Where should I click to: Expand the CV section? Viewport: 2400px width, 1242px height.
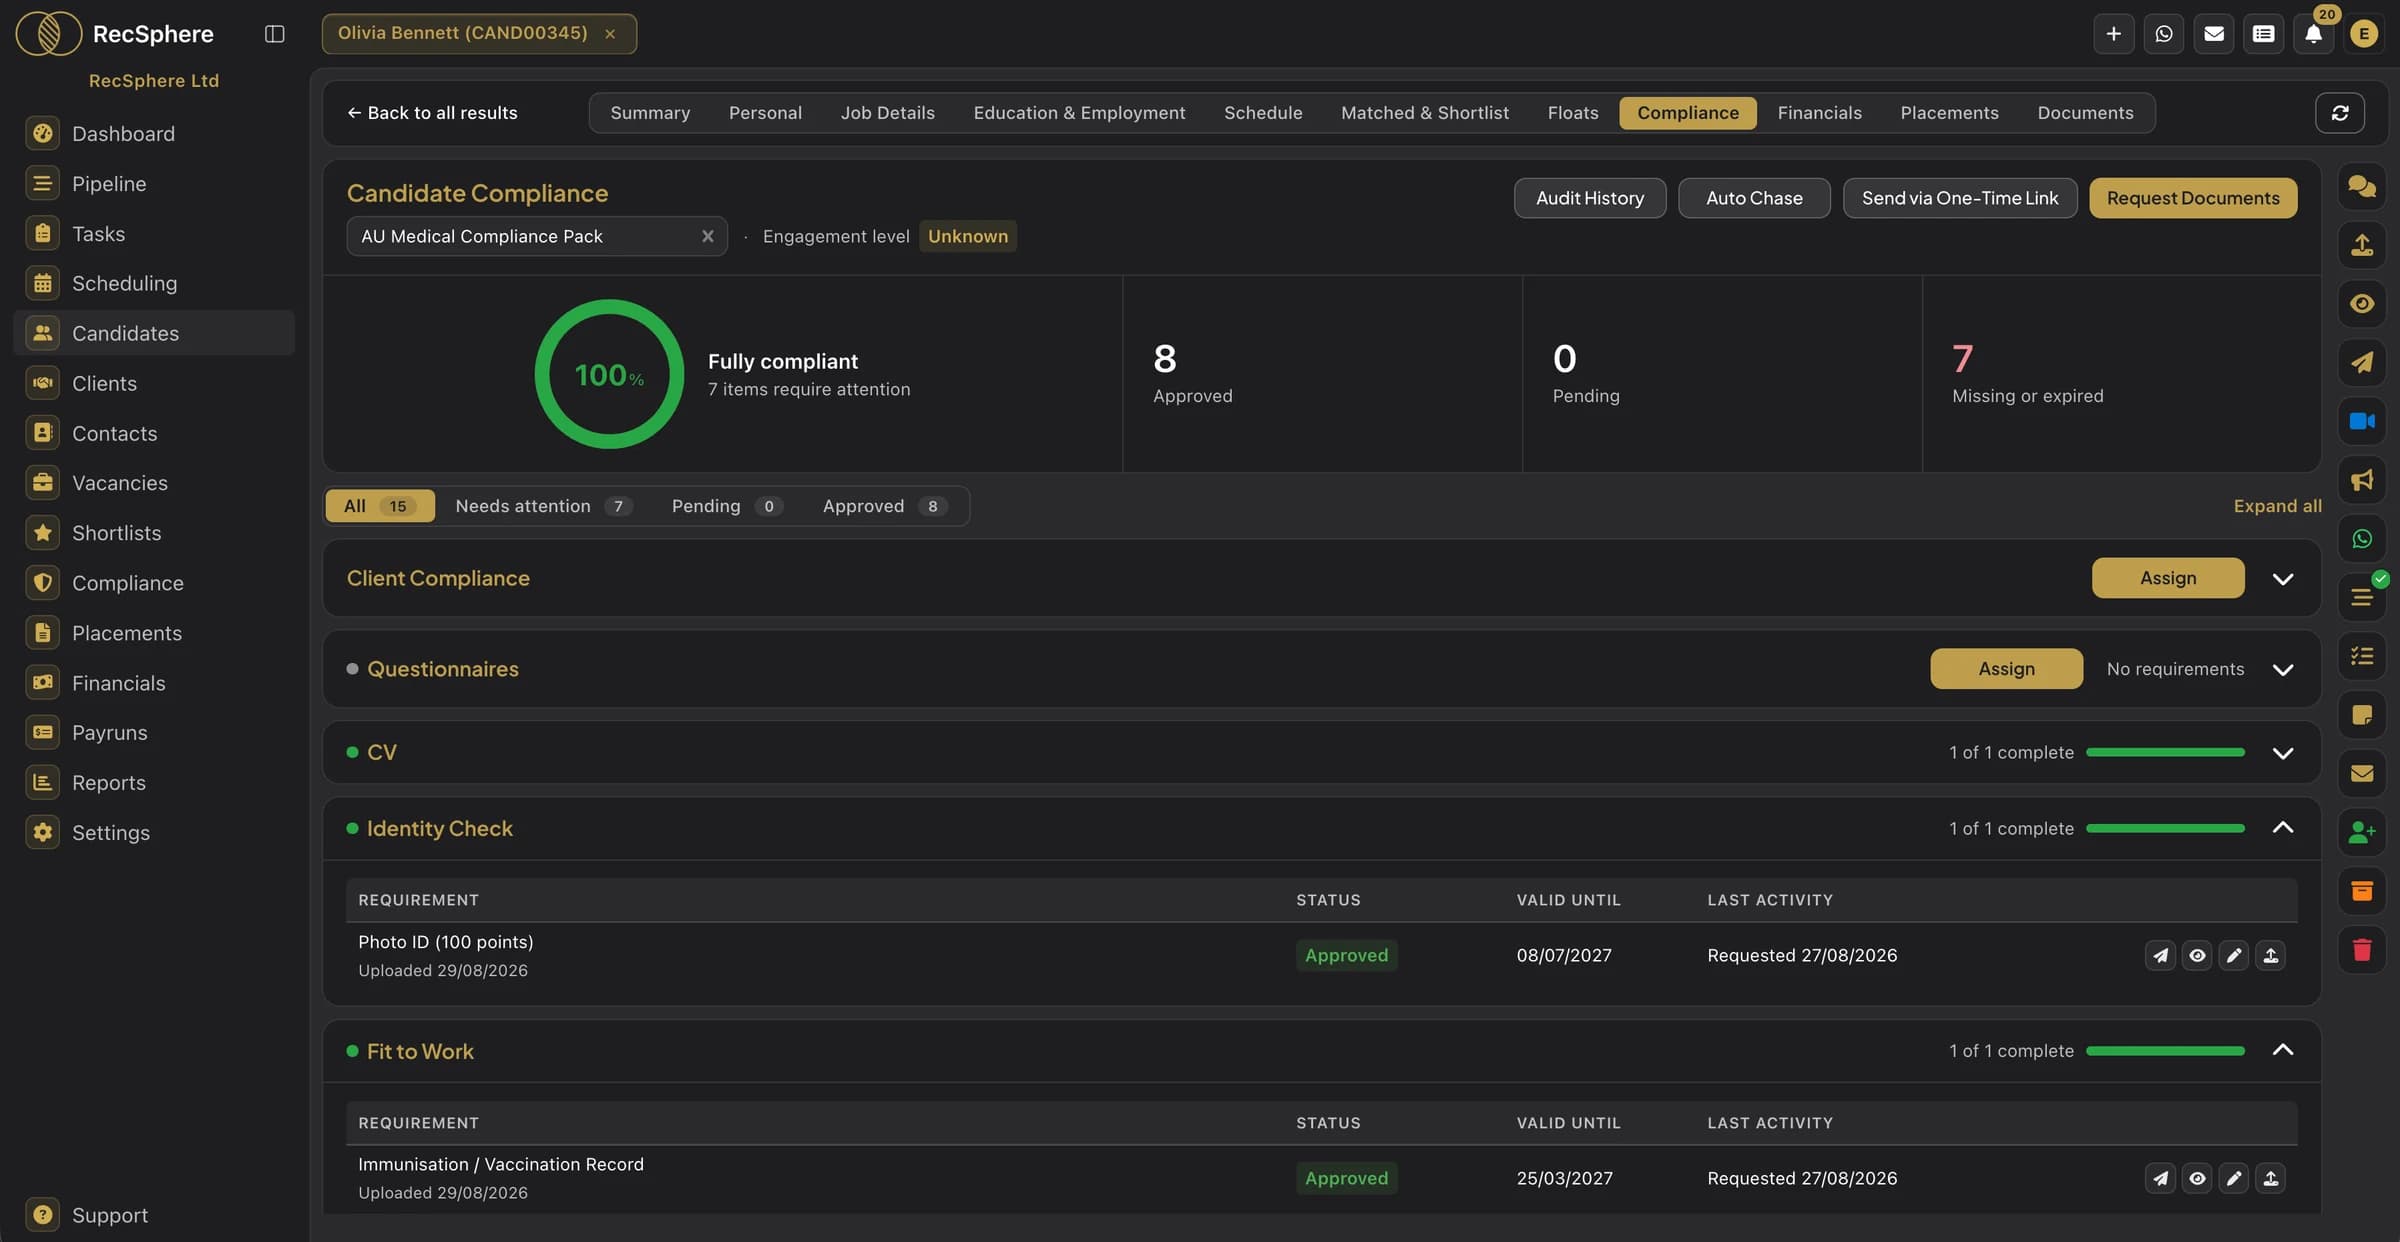[x=2282, y=753]
